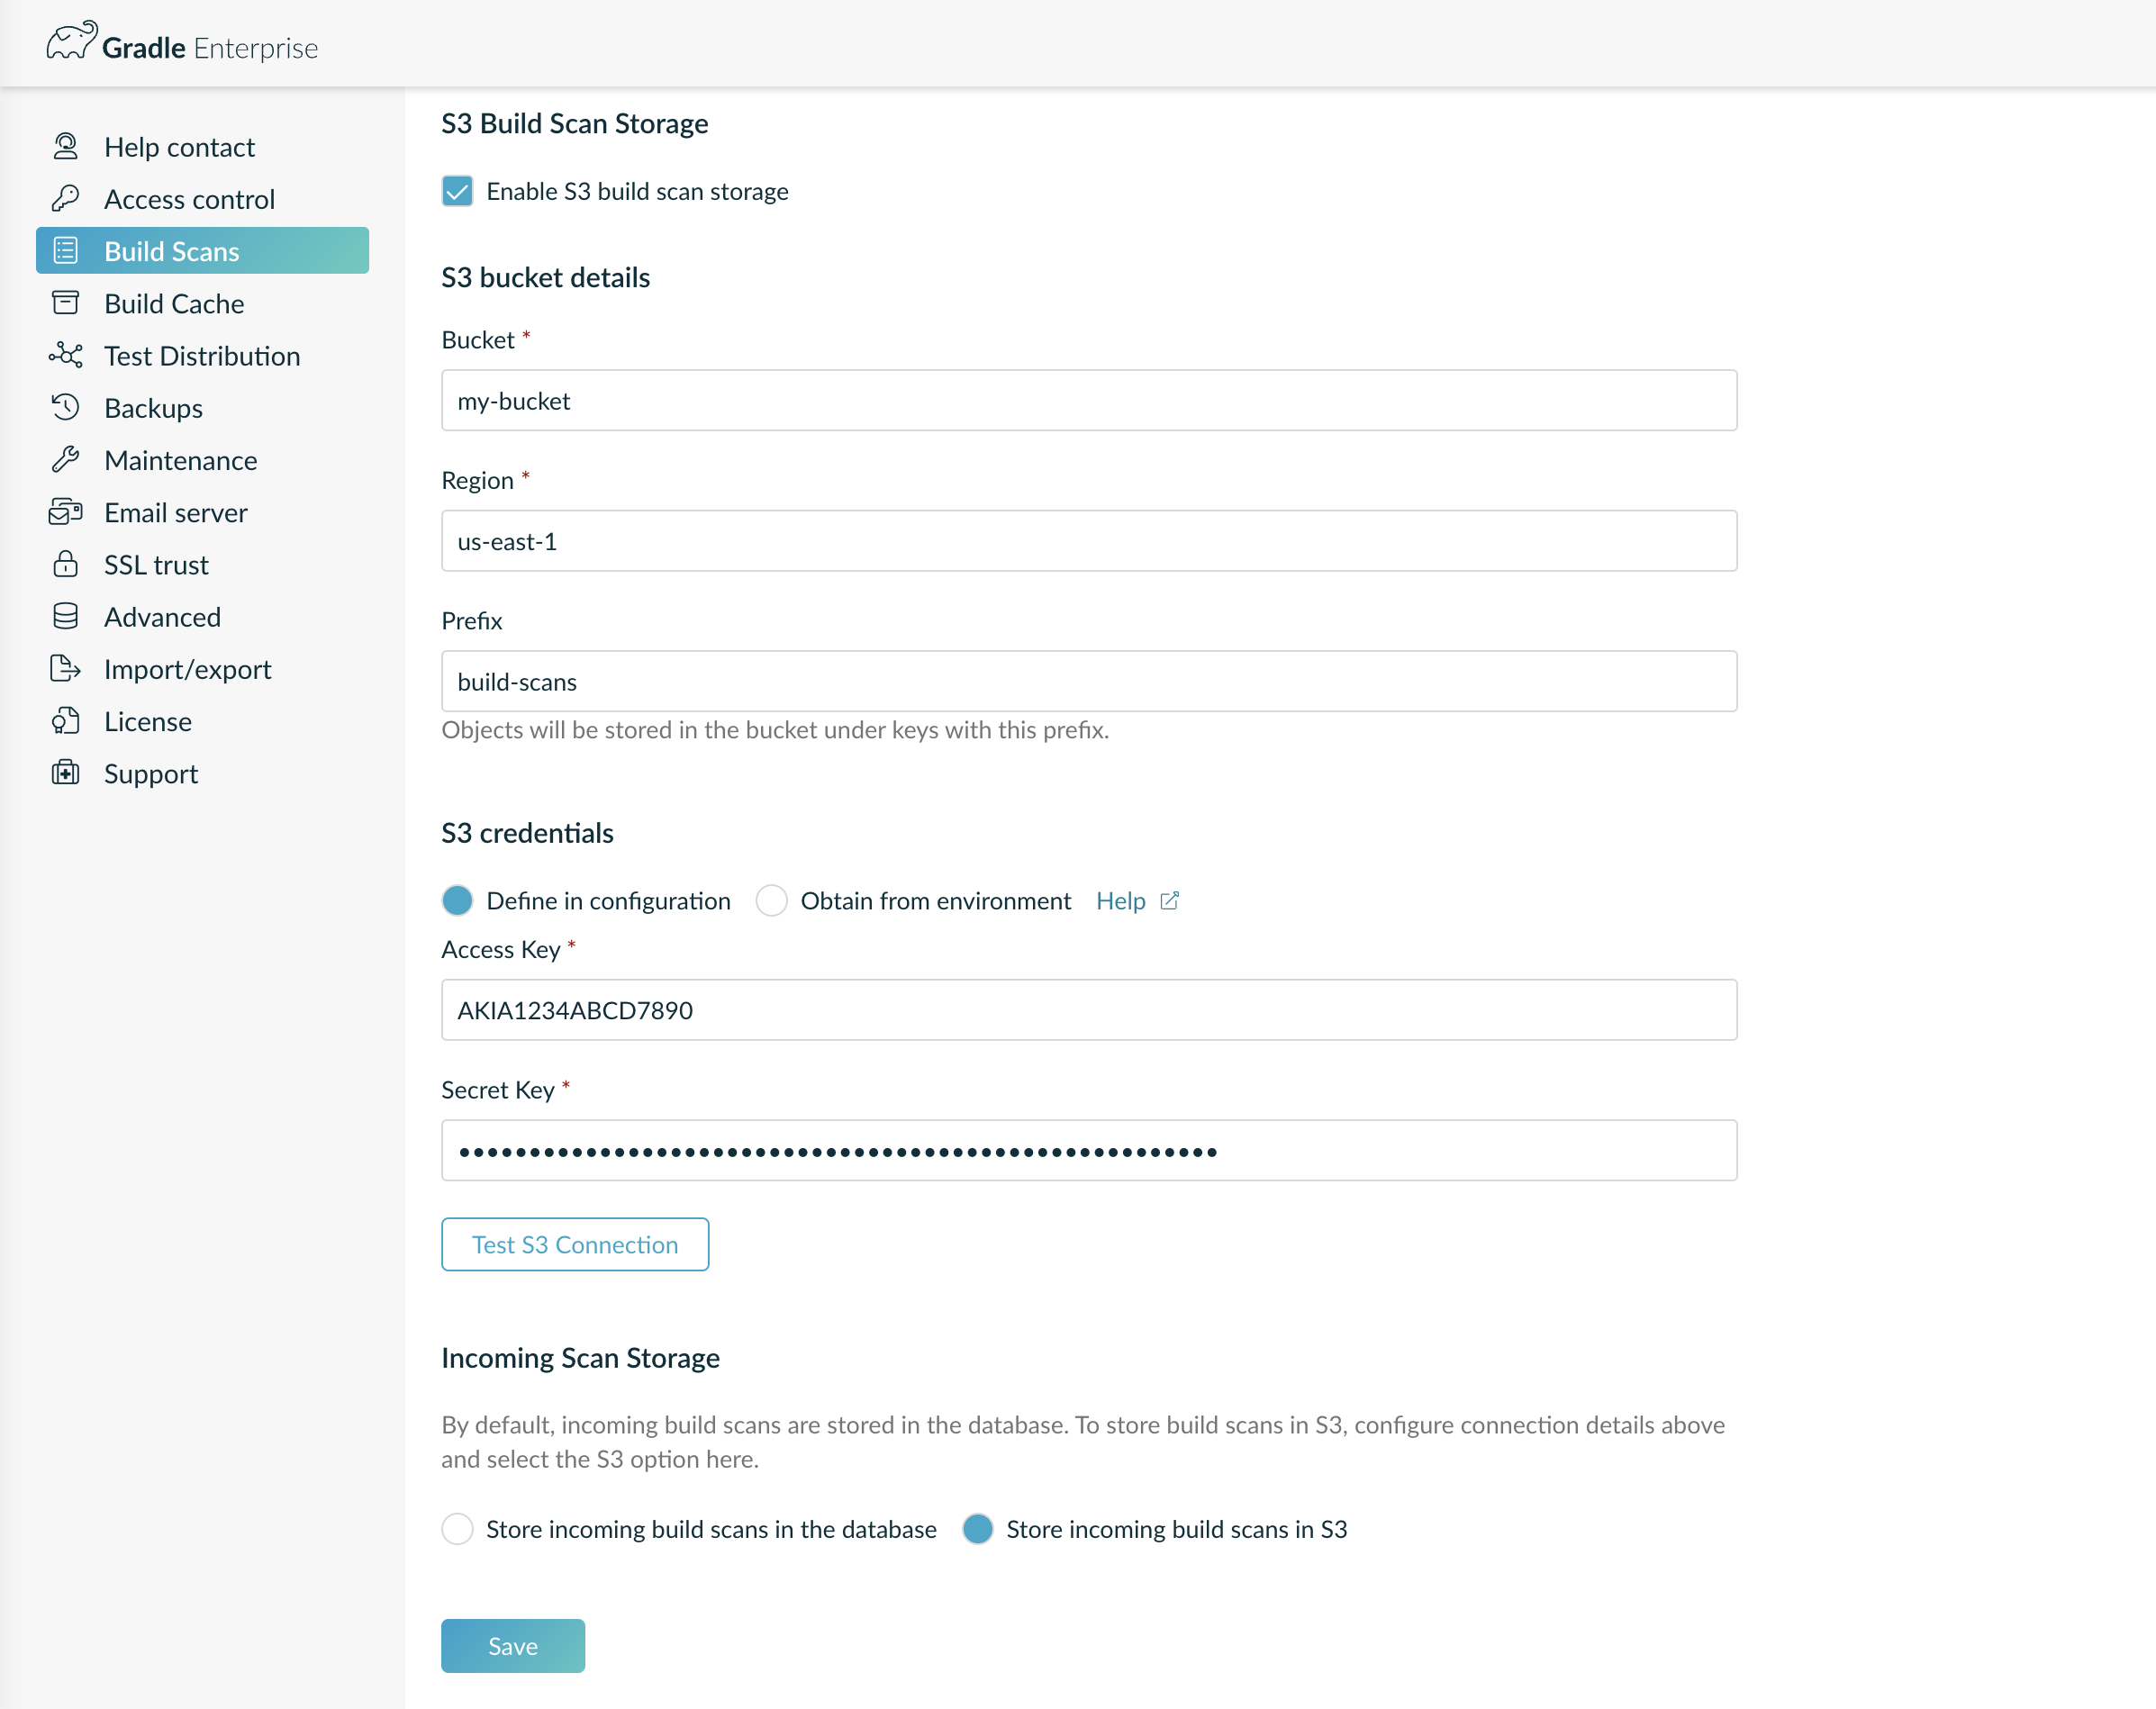Uncheck Enable S3 build scan storage
Image resolution: width=2156 pixels, height=1709 pixels.
(457, 191)
